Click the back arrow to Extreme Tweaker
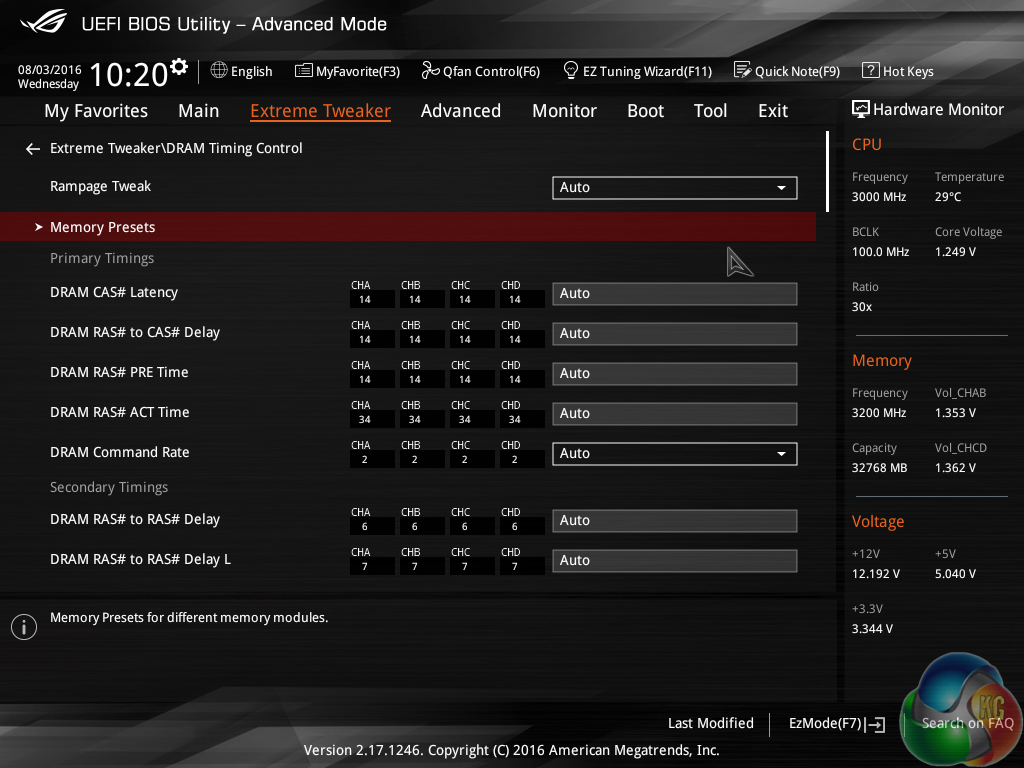 [x=33, y=149]
